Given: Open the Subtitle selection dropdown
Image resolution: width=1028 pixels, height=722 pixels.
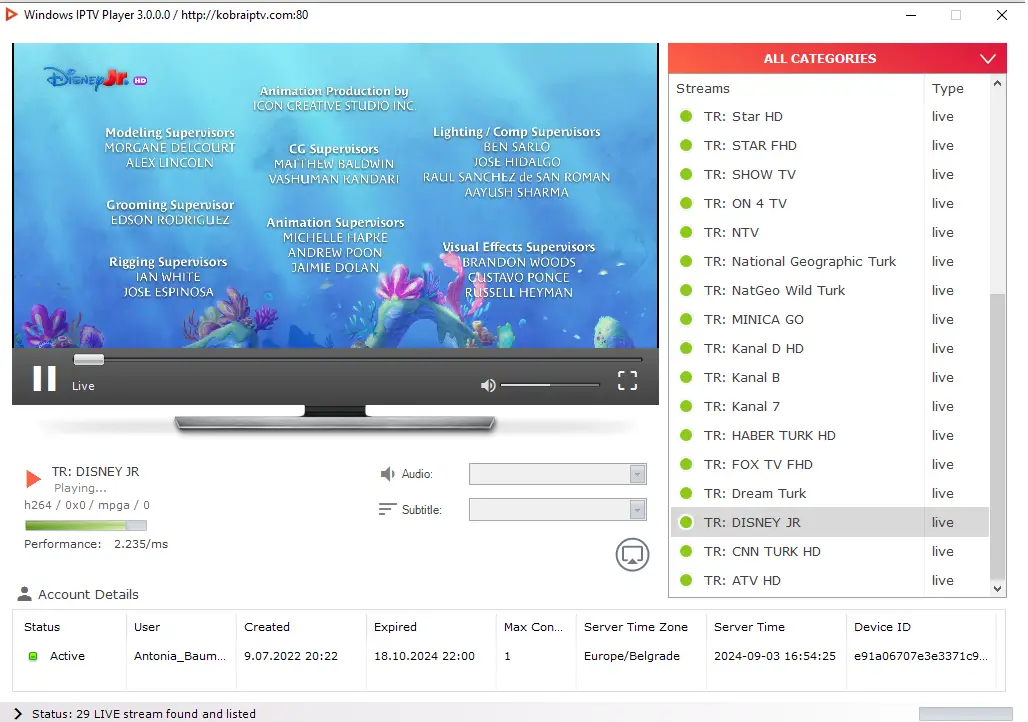Looking at the screenshot, I should tap(557, 510).
